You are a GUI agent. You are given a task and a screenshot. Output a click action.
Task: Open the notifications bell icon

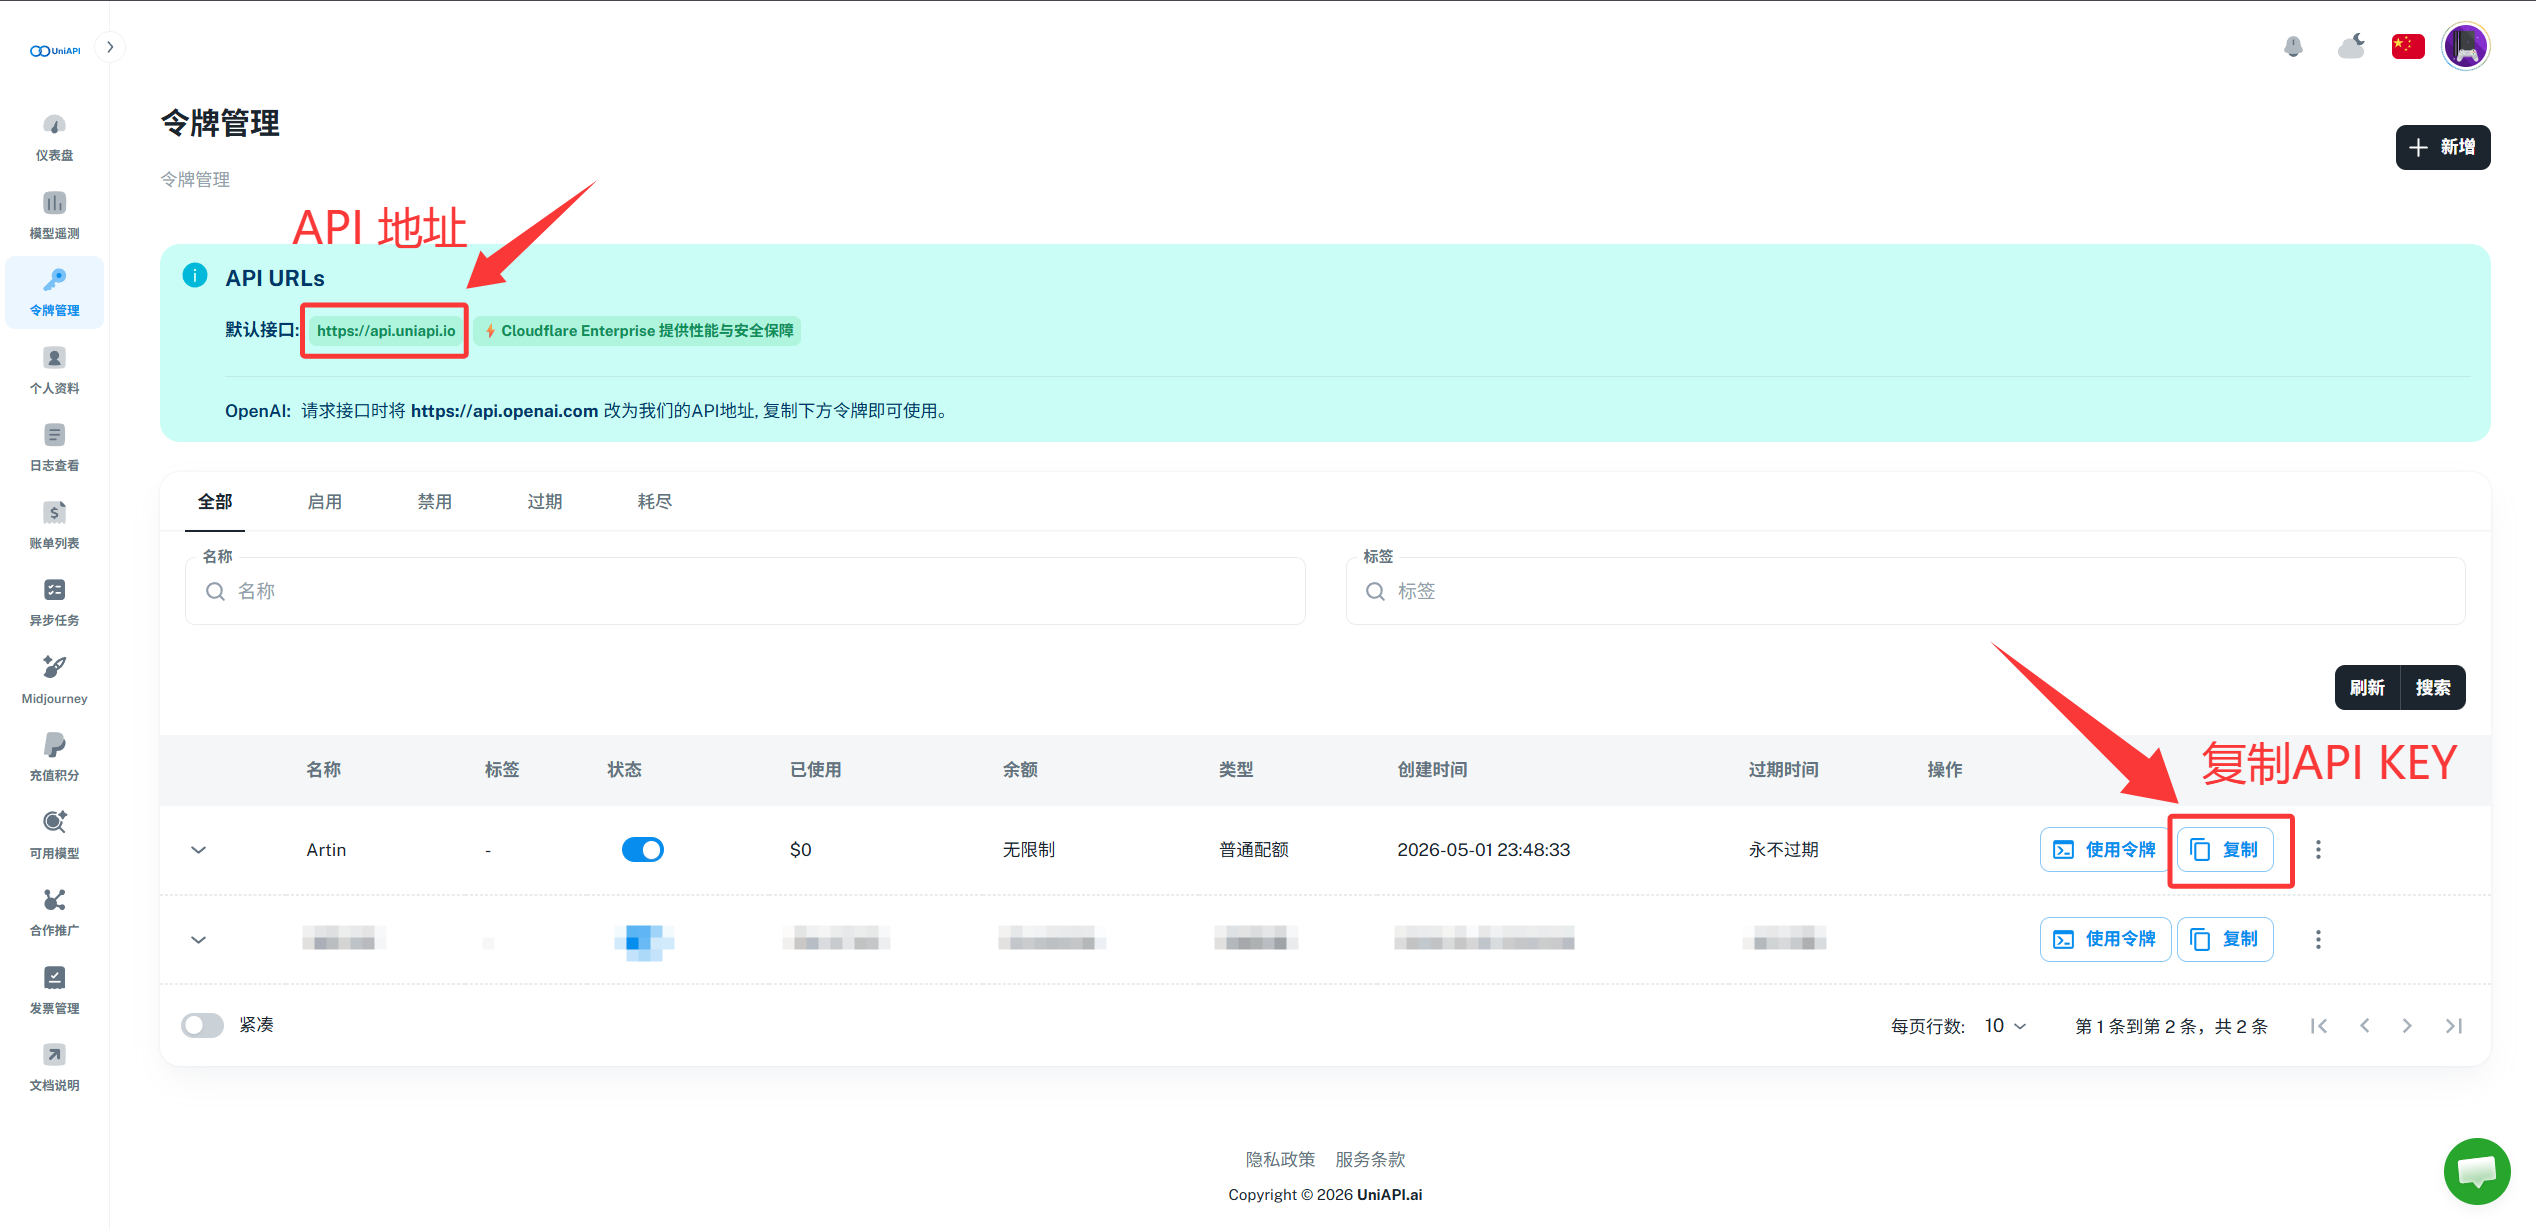pos(2293,47)
